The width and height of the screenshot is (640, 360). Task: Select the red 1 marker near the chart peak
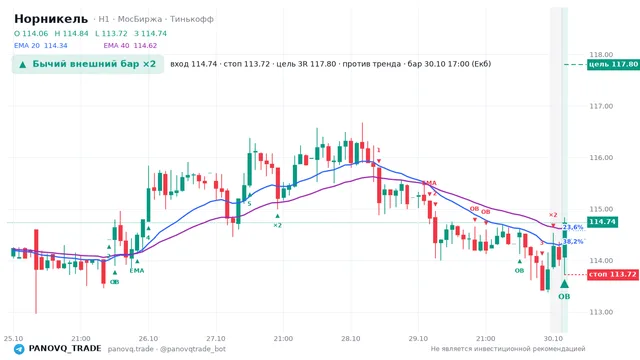click(379, 151)
